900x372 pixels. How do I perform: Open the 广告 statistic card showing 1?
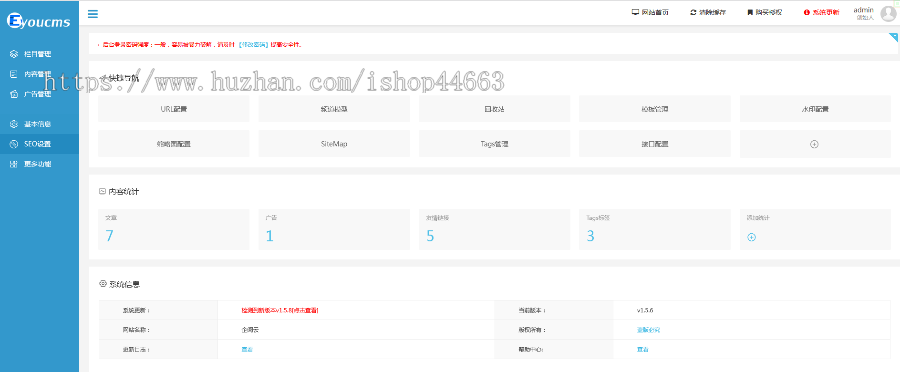pos(334,229)
